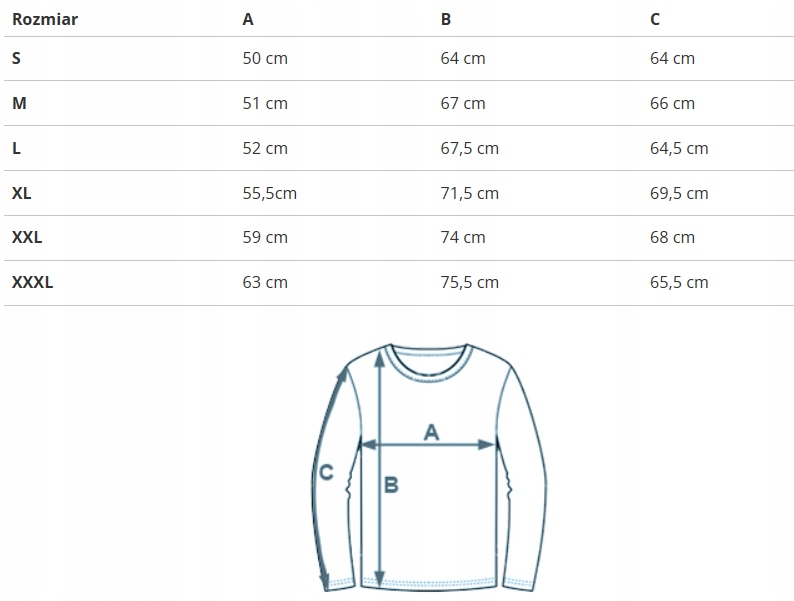
Task: Click column header C
Action: point(655,19)
